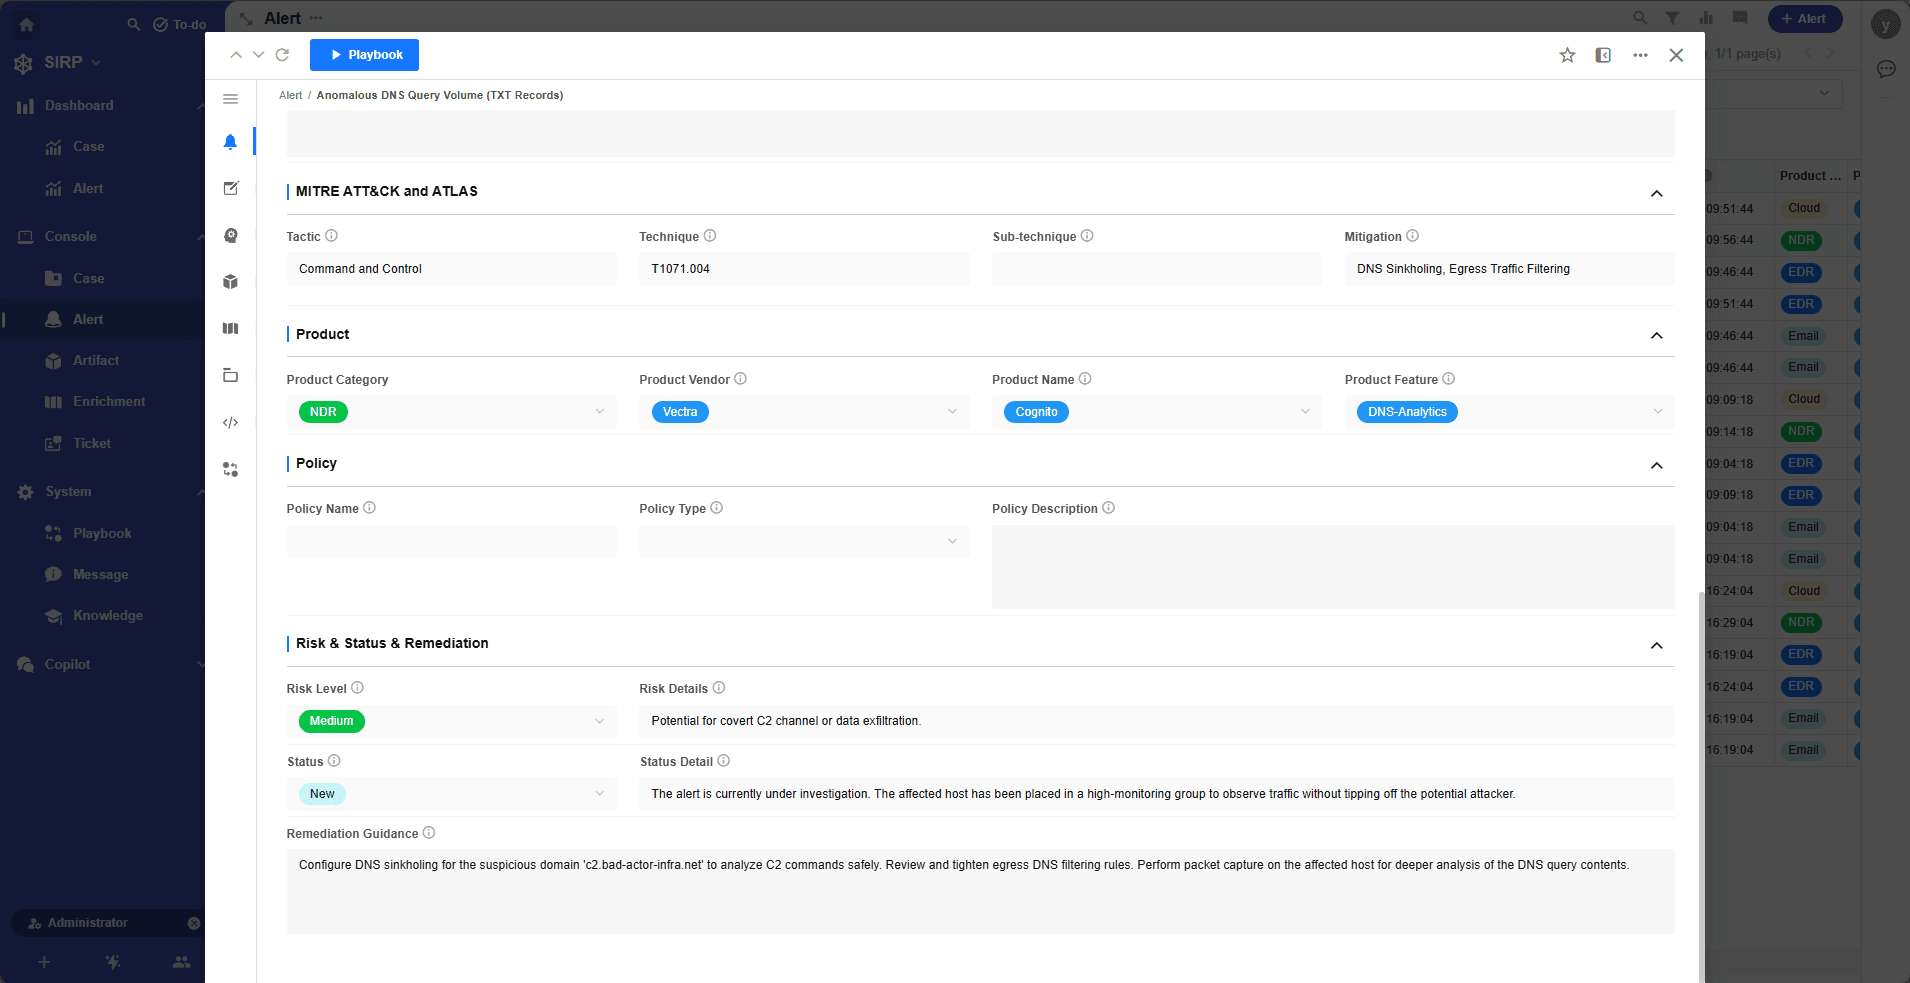Open the more options ellipsis menu

(x=1640, y=55)
